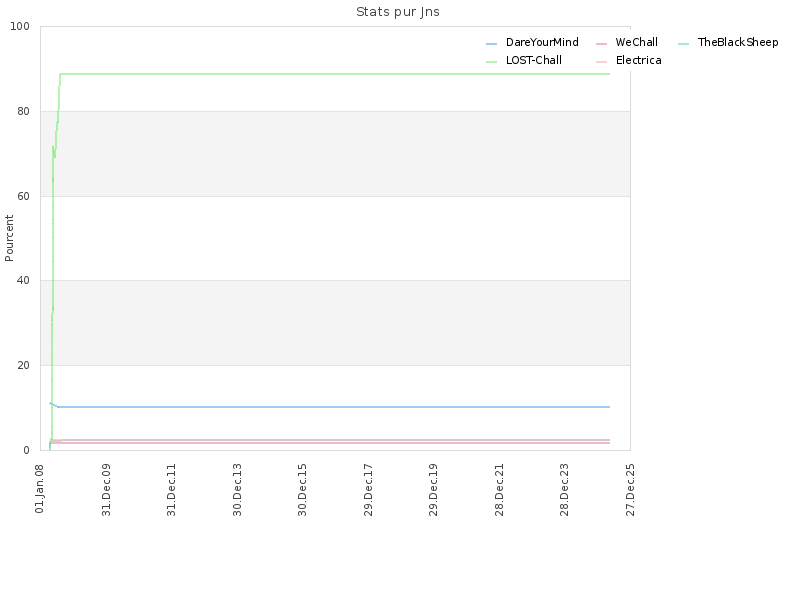Screen dimensions: 800x600
Task: Click the teal TheBlackSheep legend color marker
Action: tap(684, 44)
